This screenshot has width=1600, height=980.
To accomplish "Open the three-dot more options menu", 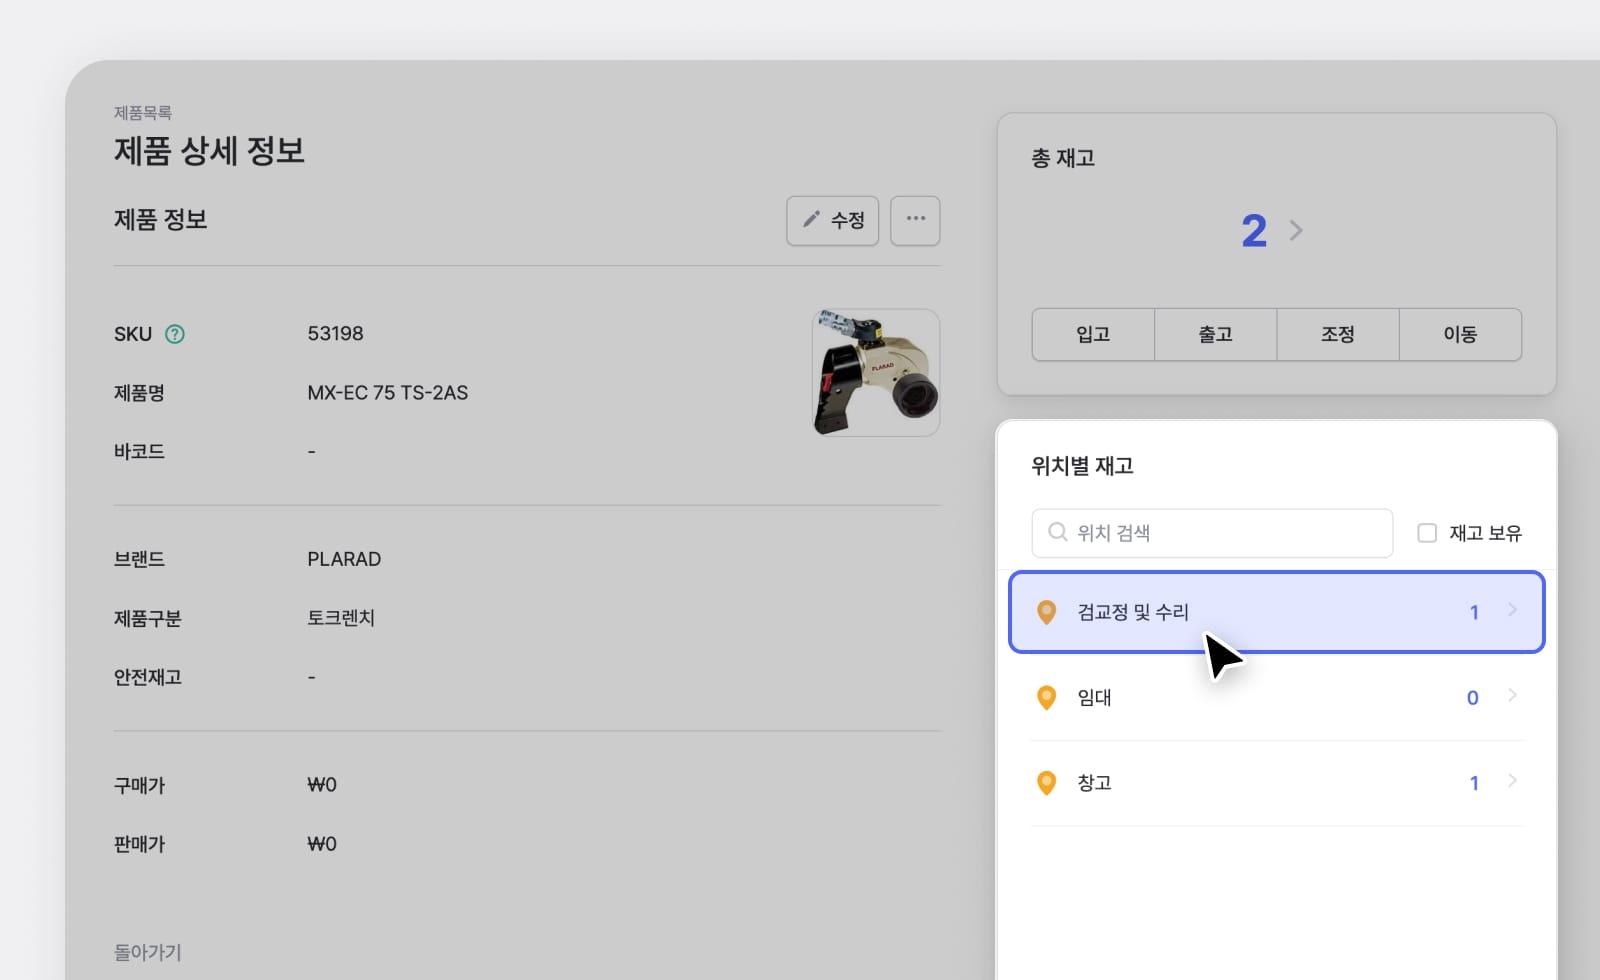I will click(x=915, y=220).
